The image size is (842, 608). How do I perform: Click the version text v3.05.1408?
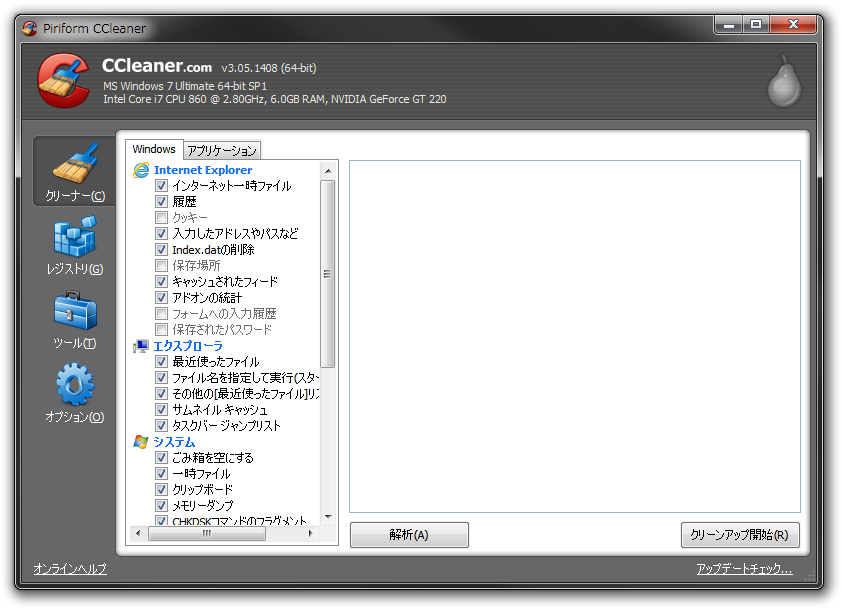tap(268, 68)
